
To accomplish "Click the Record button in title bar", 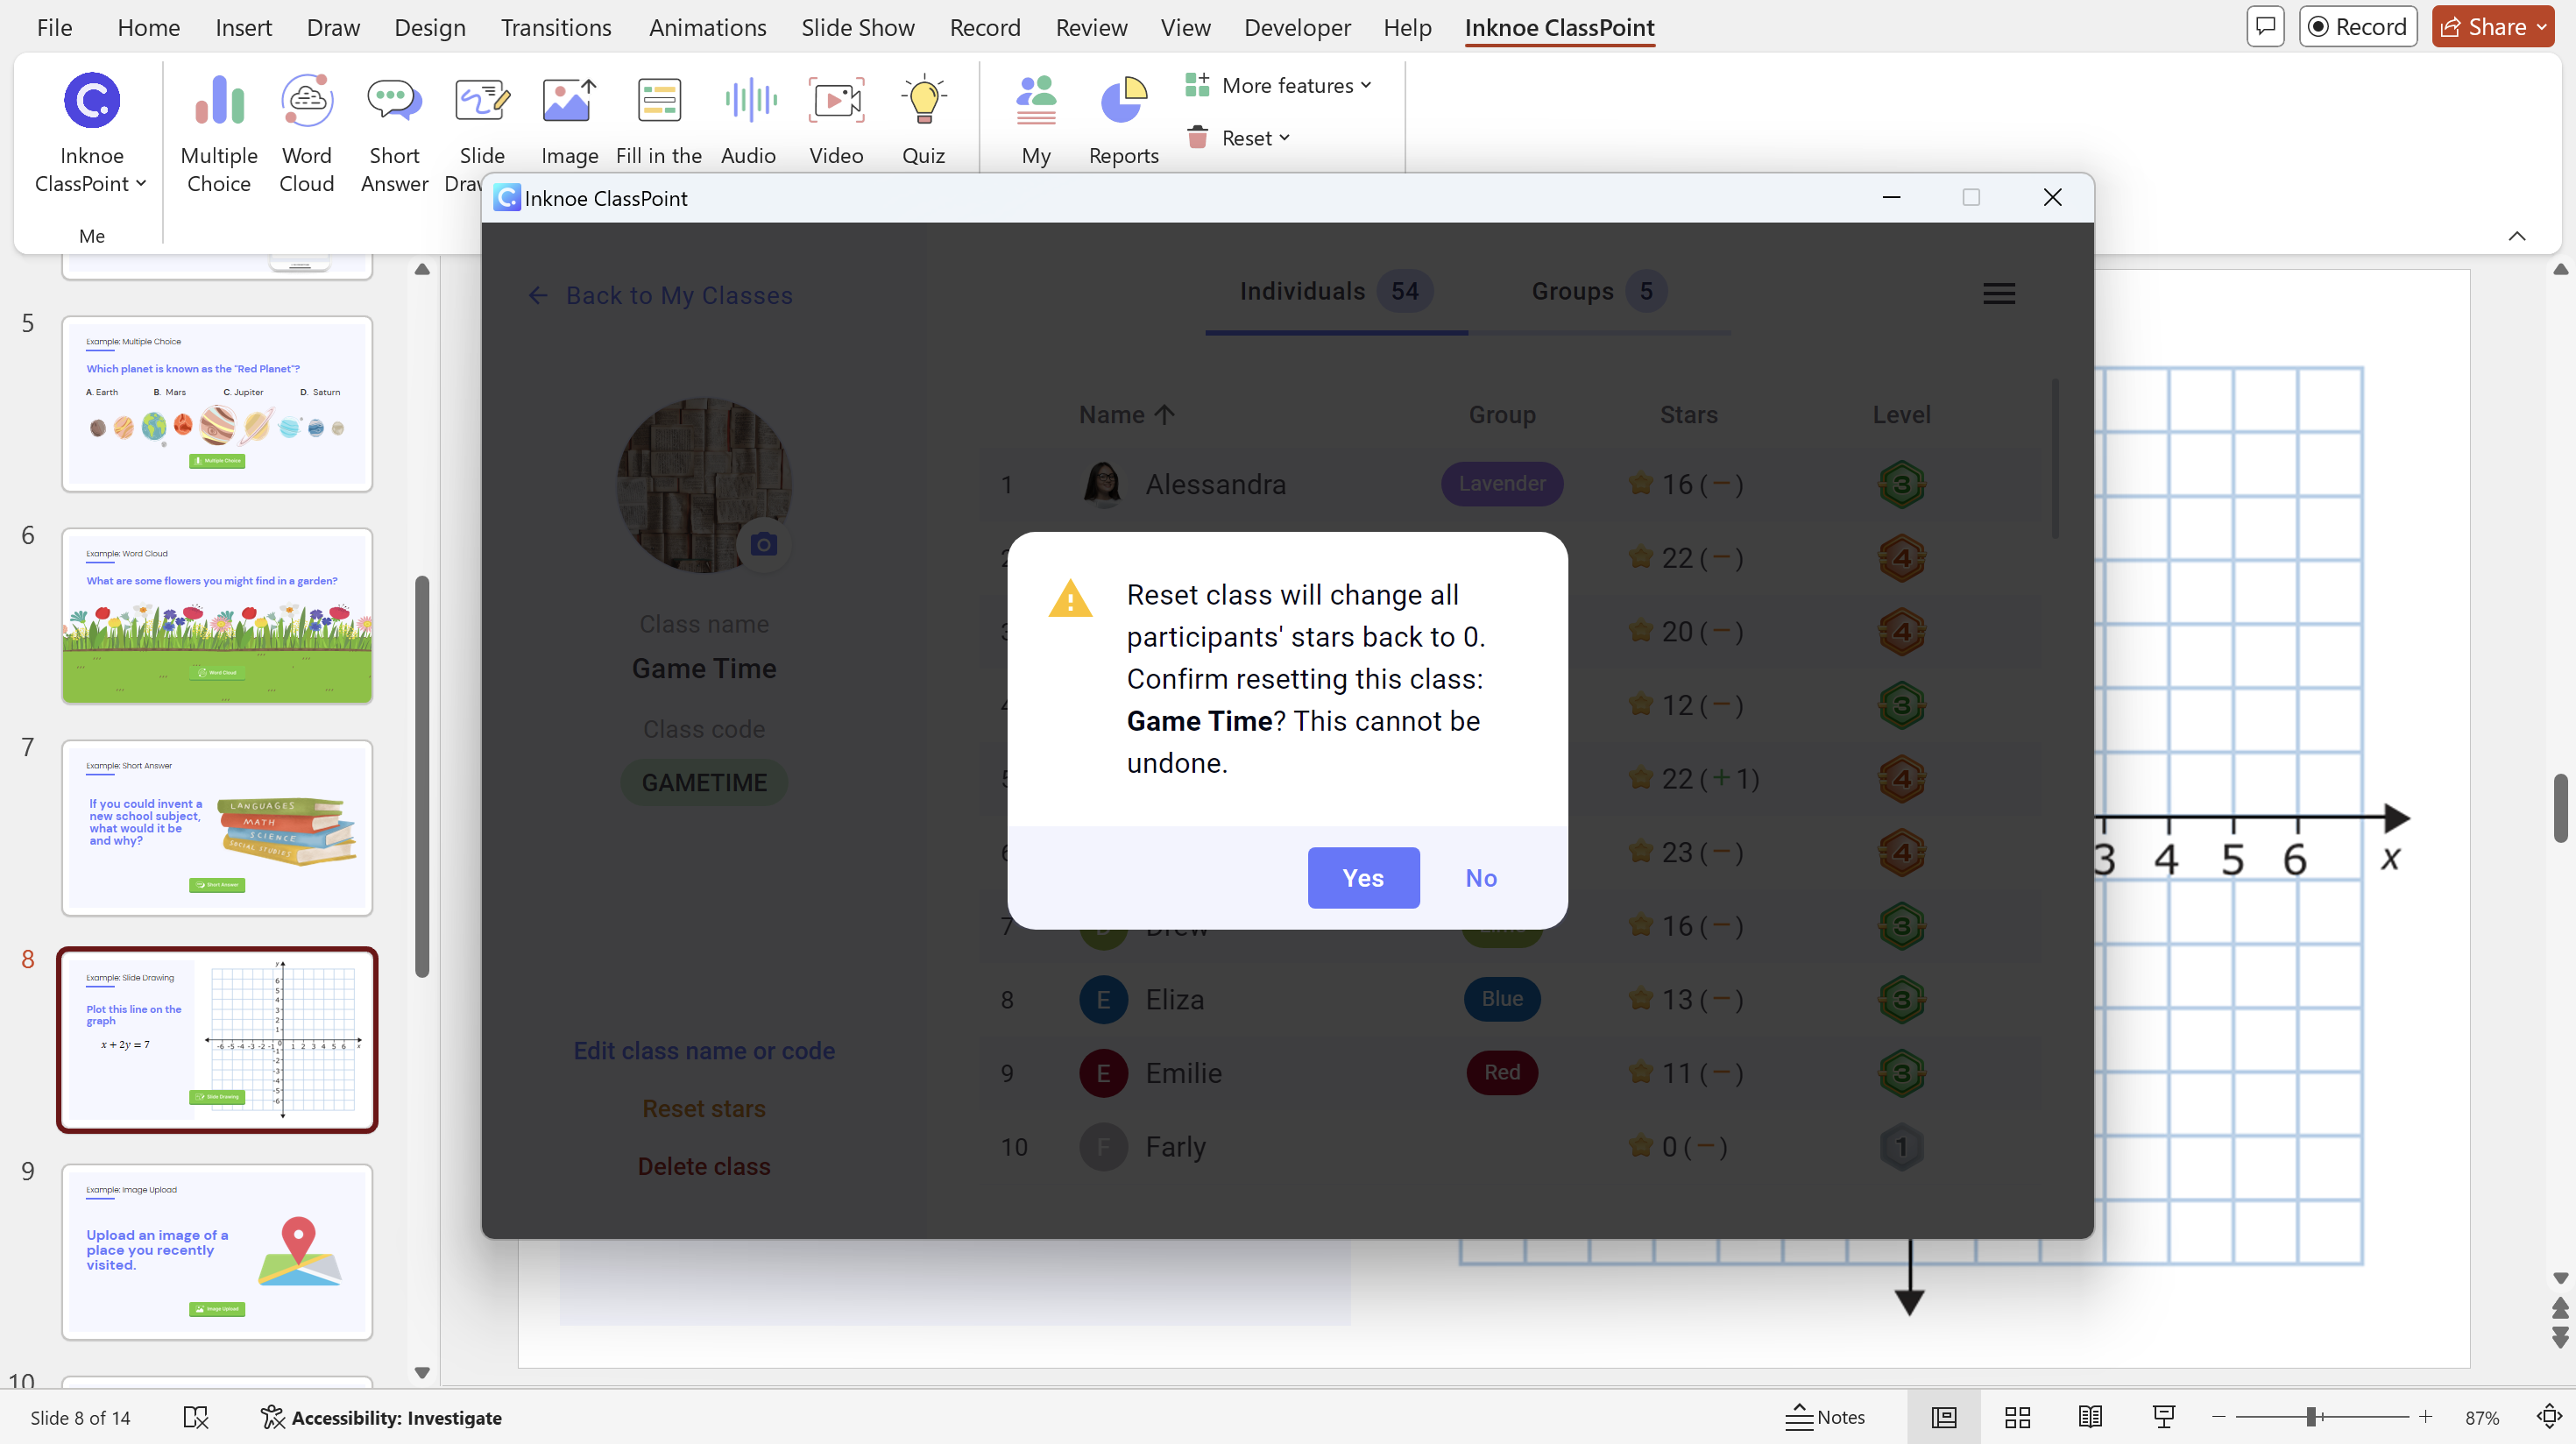I will coord(2357,27).
